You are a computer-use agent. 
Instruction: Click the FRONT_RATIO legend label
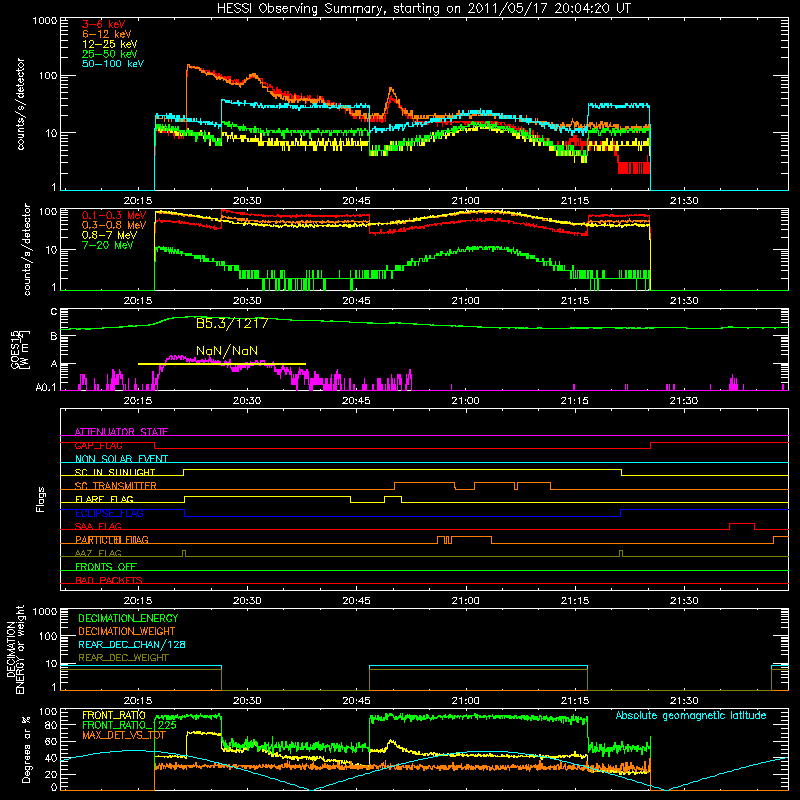coord(114,715)
